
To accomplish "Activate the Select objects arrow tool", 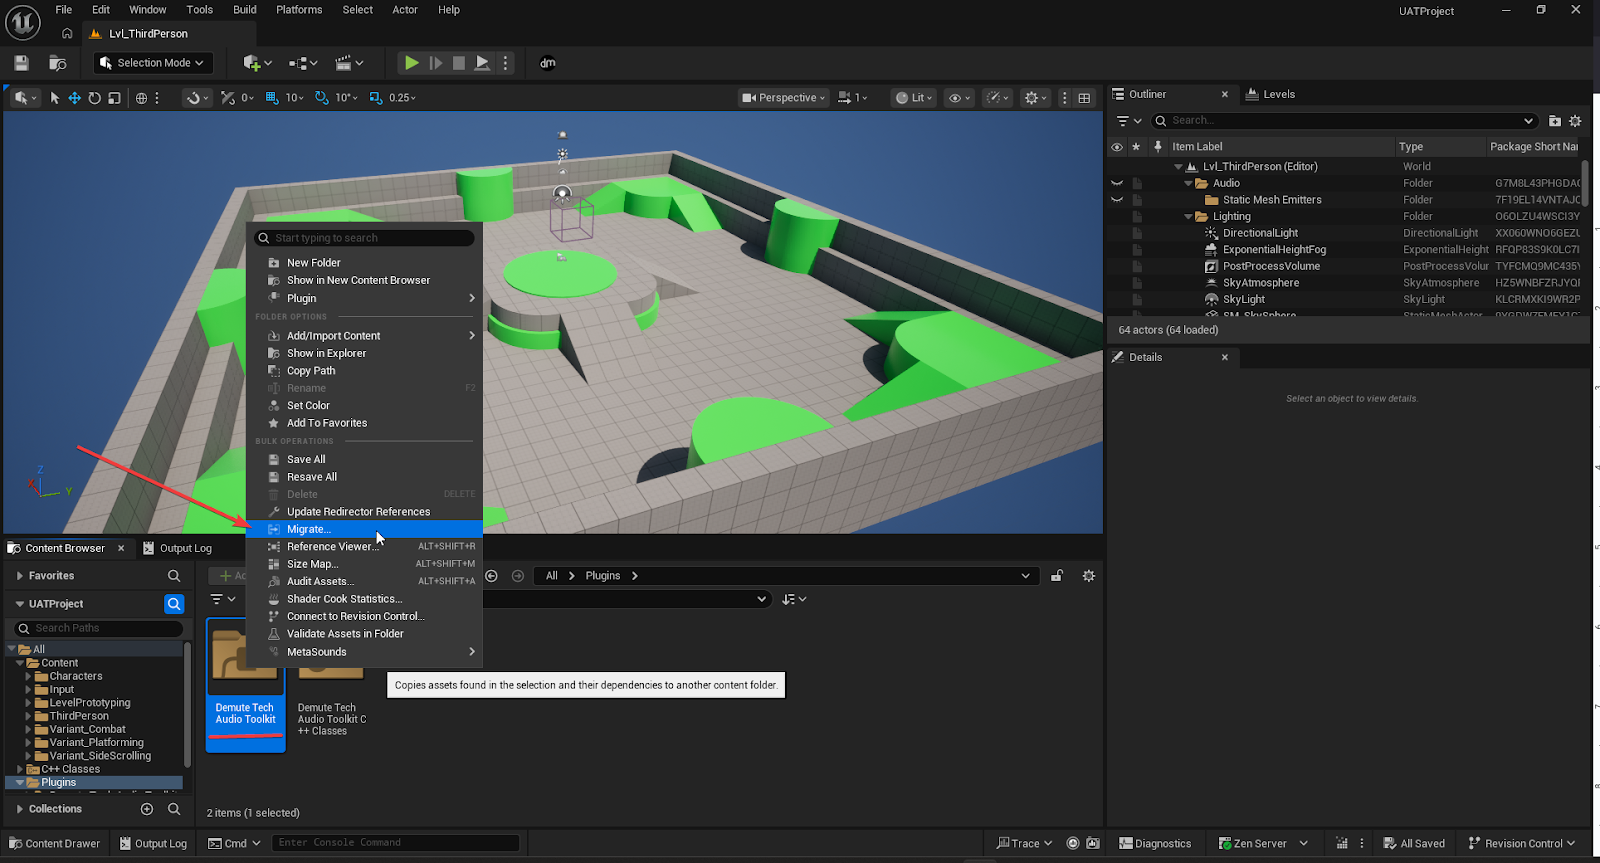I will click(x=55, y=98).
